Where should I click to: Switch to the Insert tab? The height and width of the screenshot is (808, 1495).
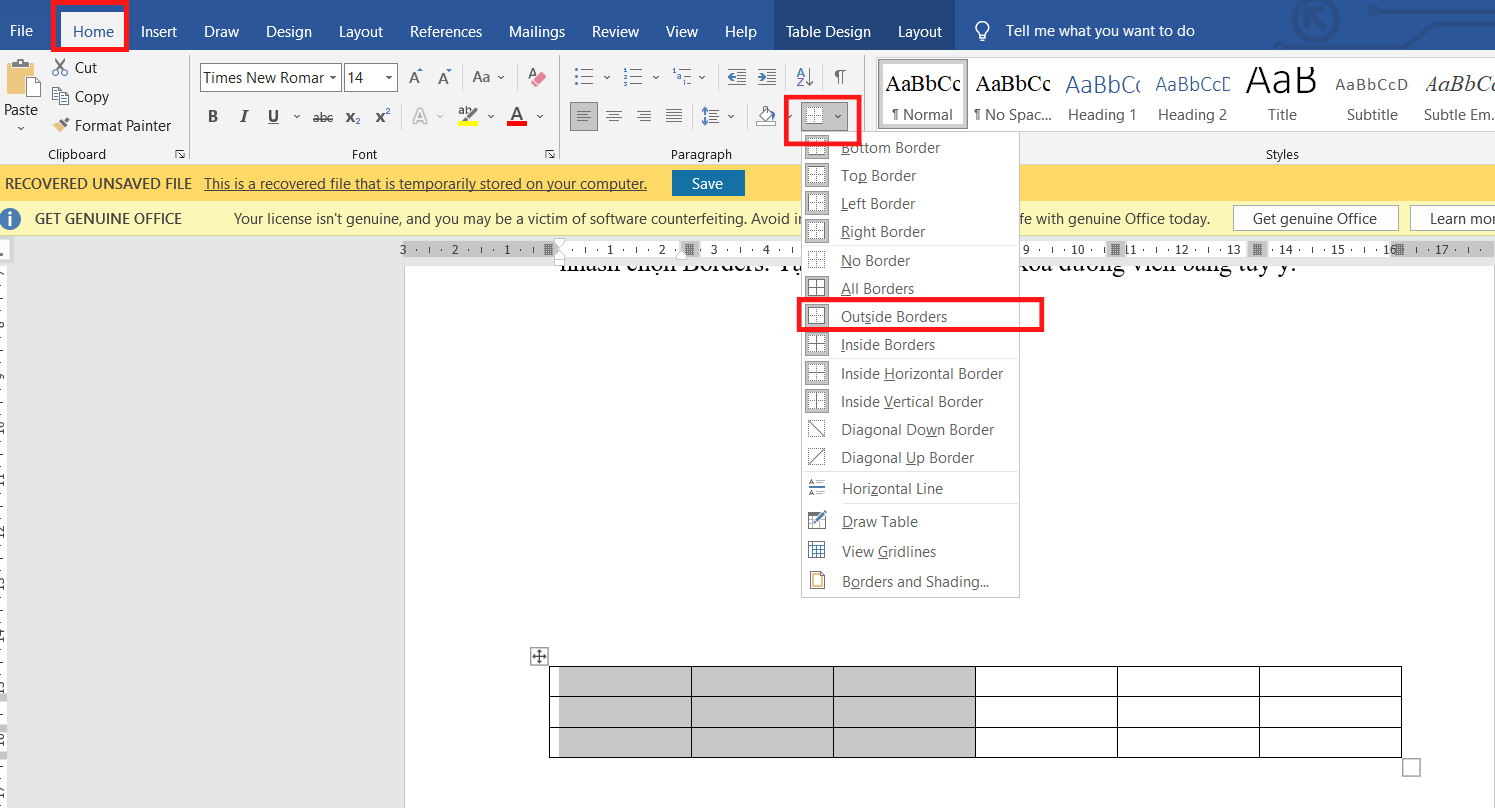[x=159, y=31]
